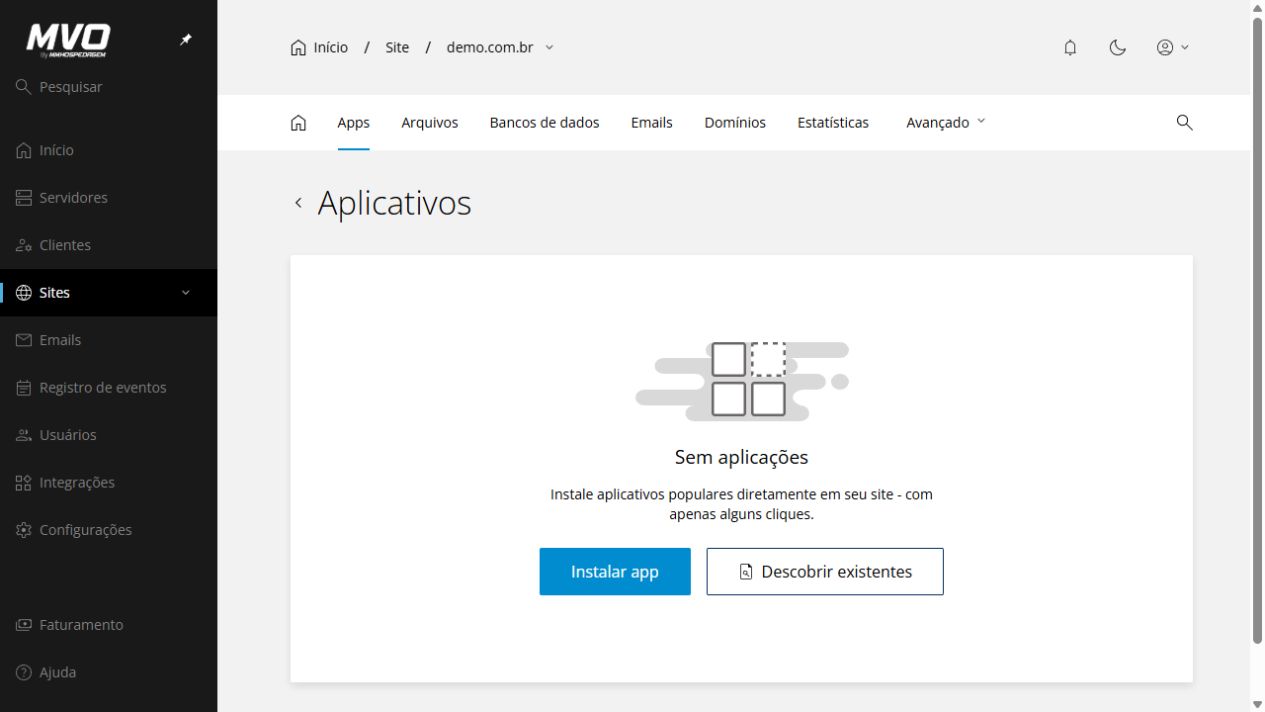This screenshot has height=712, width=1265.
Task: Open Usuários in the sidebar
Action: [108, 435]
